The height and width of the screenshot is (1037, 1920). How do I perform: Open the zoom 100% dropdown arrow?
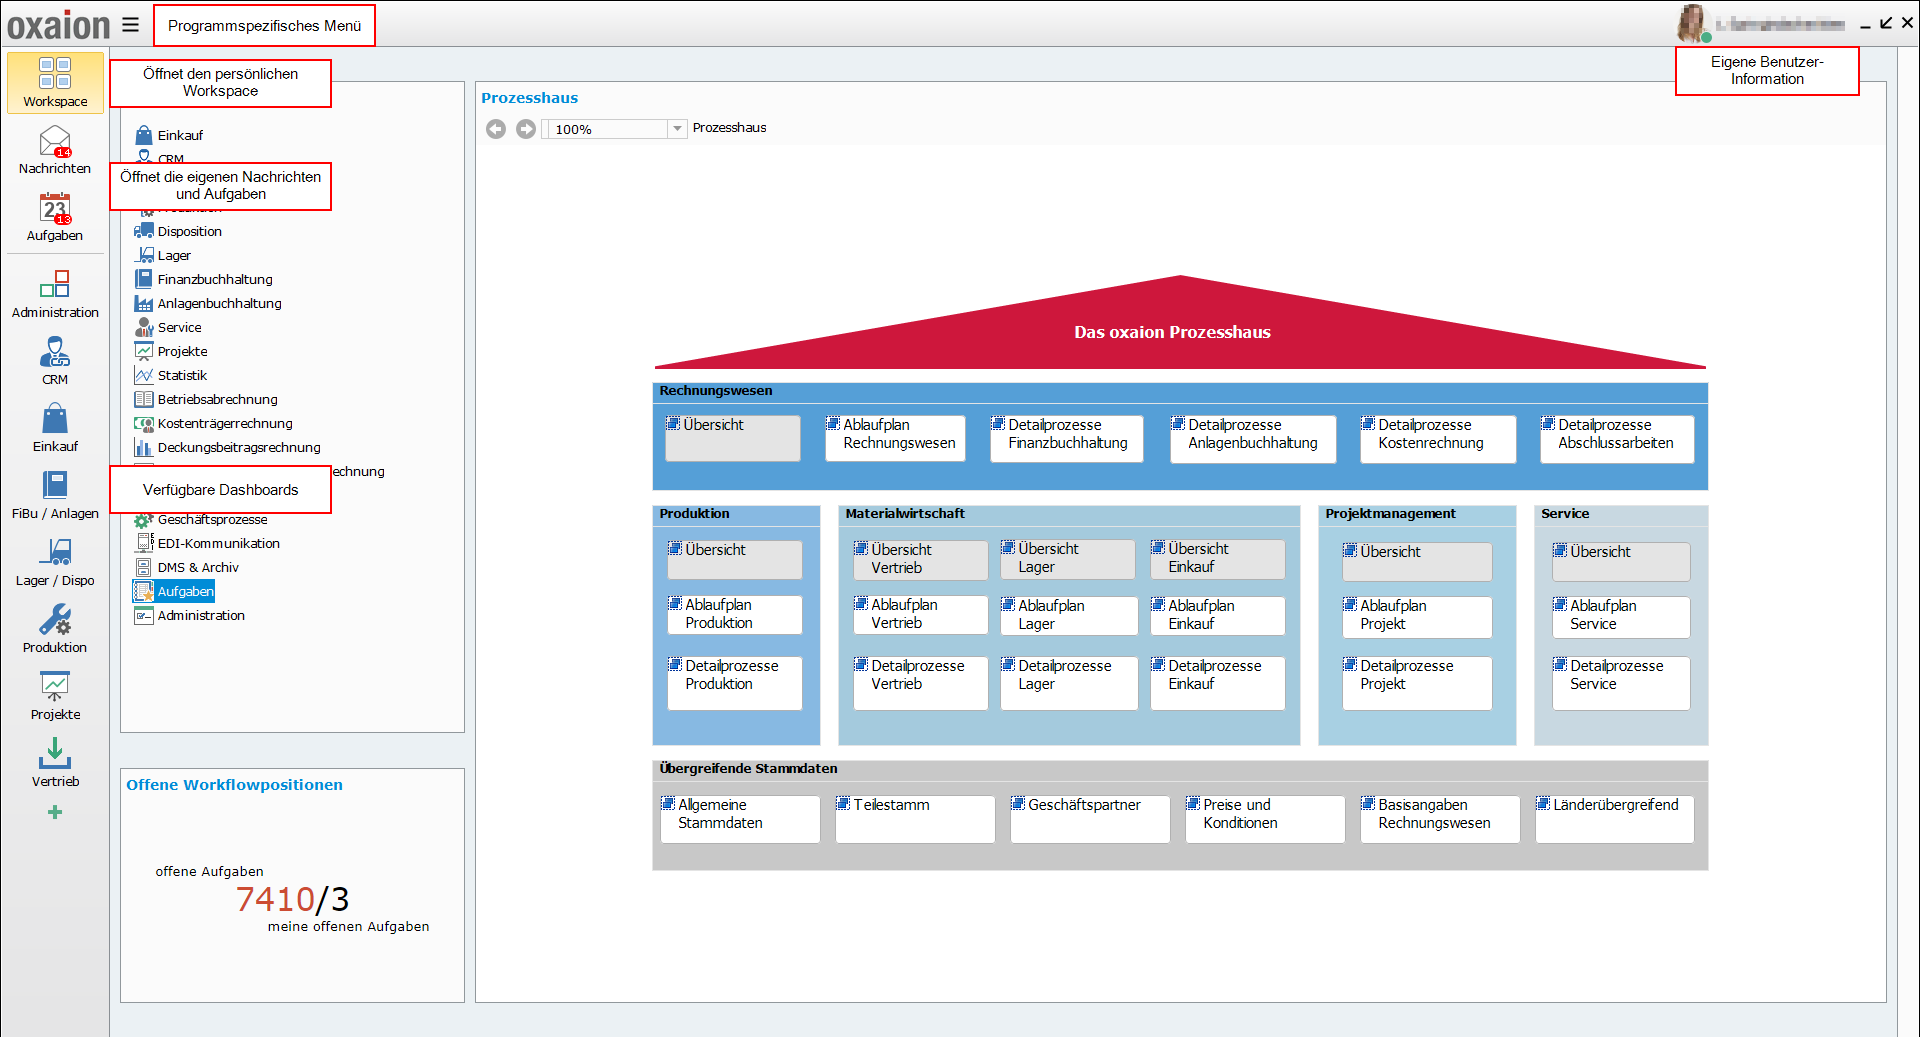coord(677,129)
